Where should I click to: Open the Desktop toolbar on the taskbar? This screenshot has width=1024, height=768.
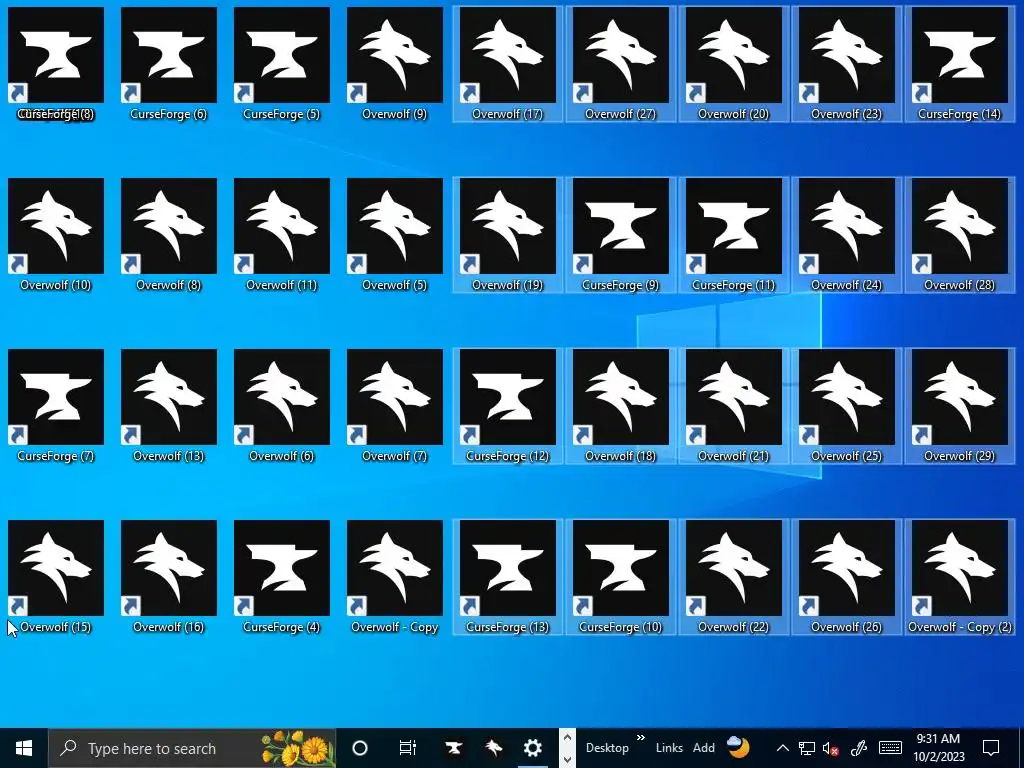[607, 748]
